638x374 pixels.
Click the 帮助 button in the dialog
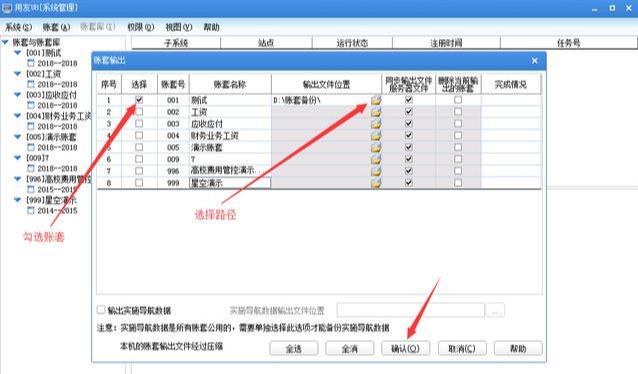pyautogui.click(x=518, y=349)
